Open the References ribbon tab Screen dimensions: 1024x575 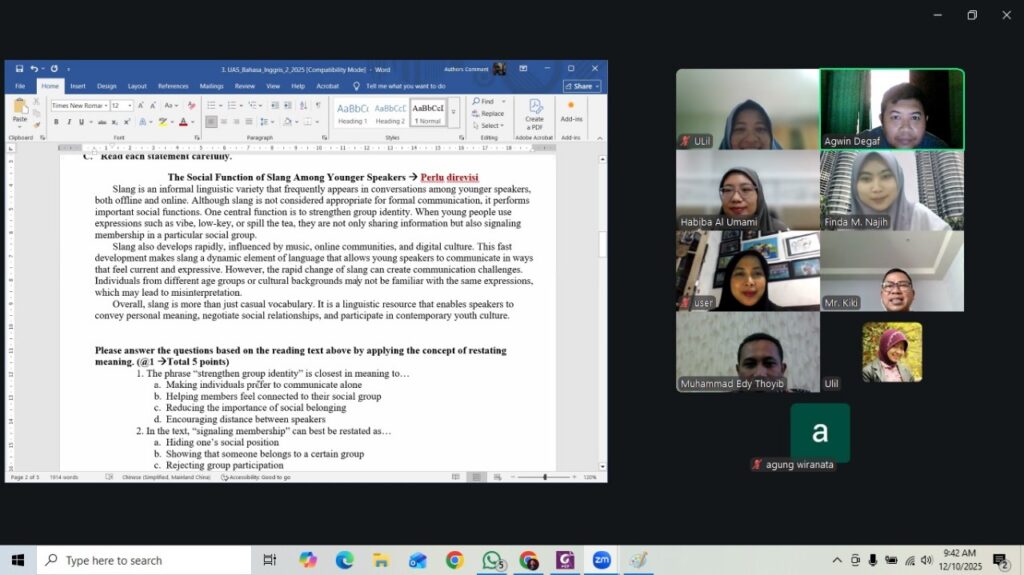(172, 86)
